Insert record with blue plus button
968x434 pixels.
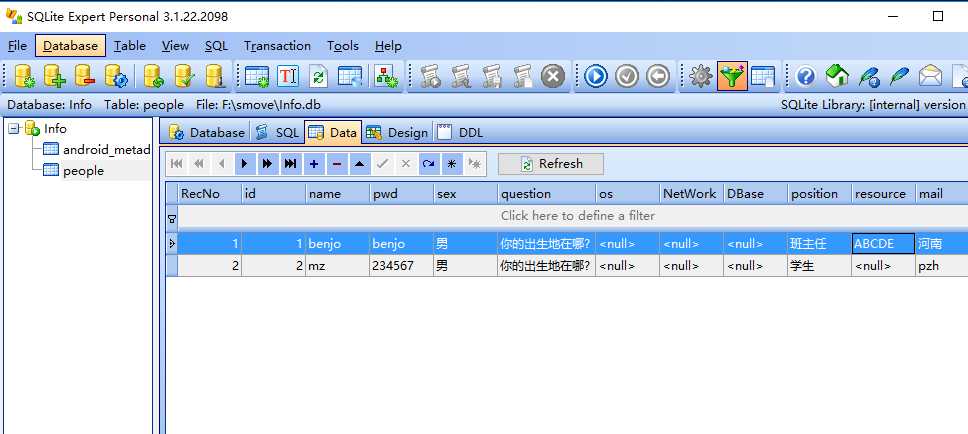314,164
